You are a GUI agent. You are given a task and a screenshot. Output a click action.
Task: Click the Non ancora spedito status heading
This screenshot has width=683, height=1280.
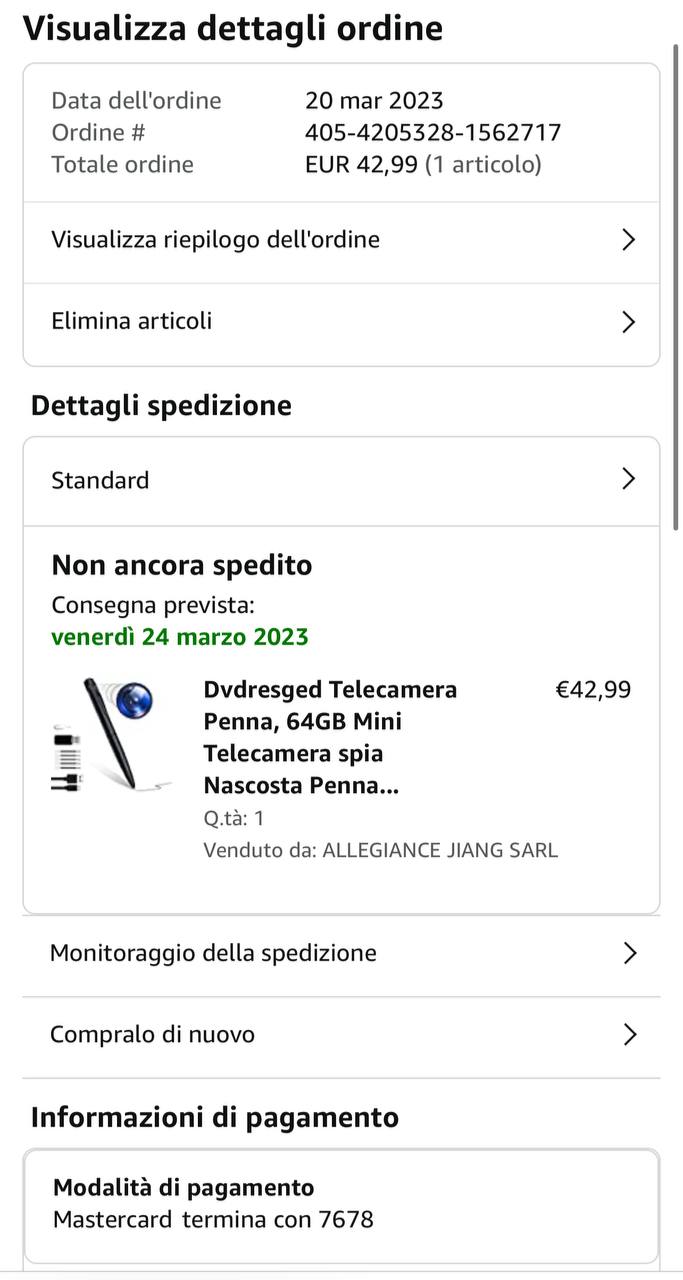(x=182, y=565)
